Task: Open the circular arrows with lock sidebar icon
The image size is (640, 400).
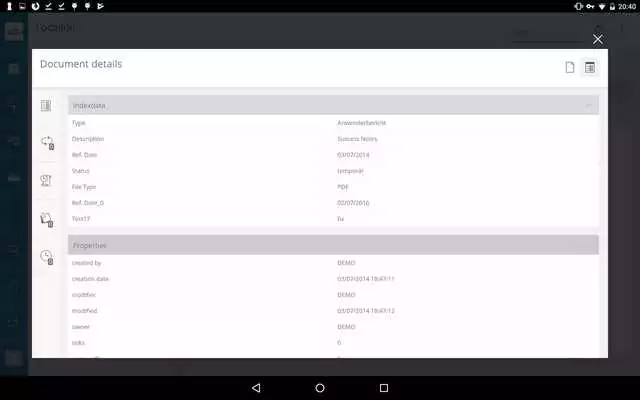Action: [x=47, y=143]
